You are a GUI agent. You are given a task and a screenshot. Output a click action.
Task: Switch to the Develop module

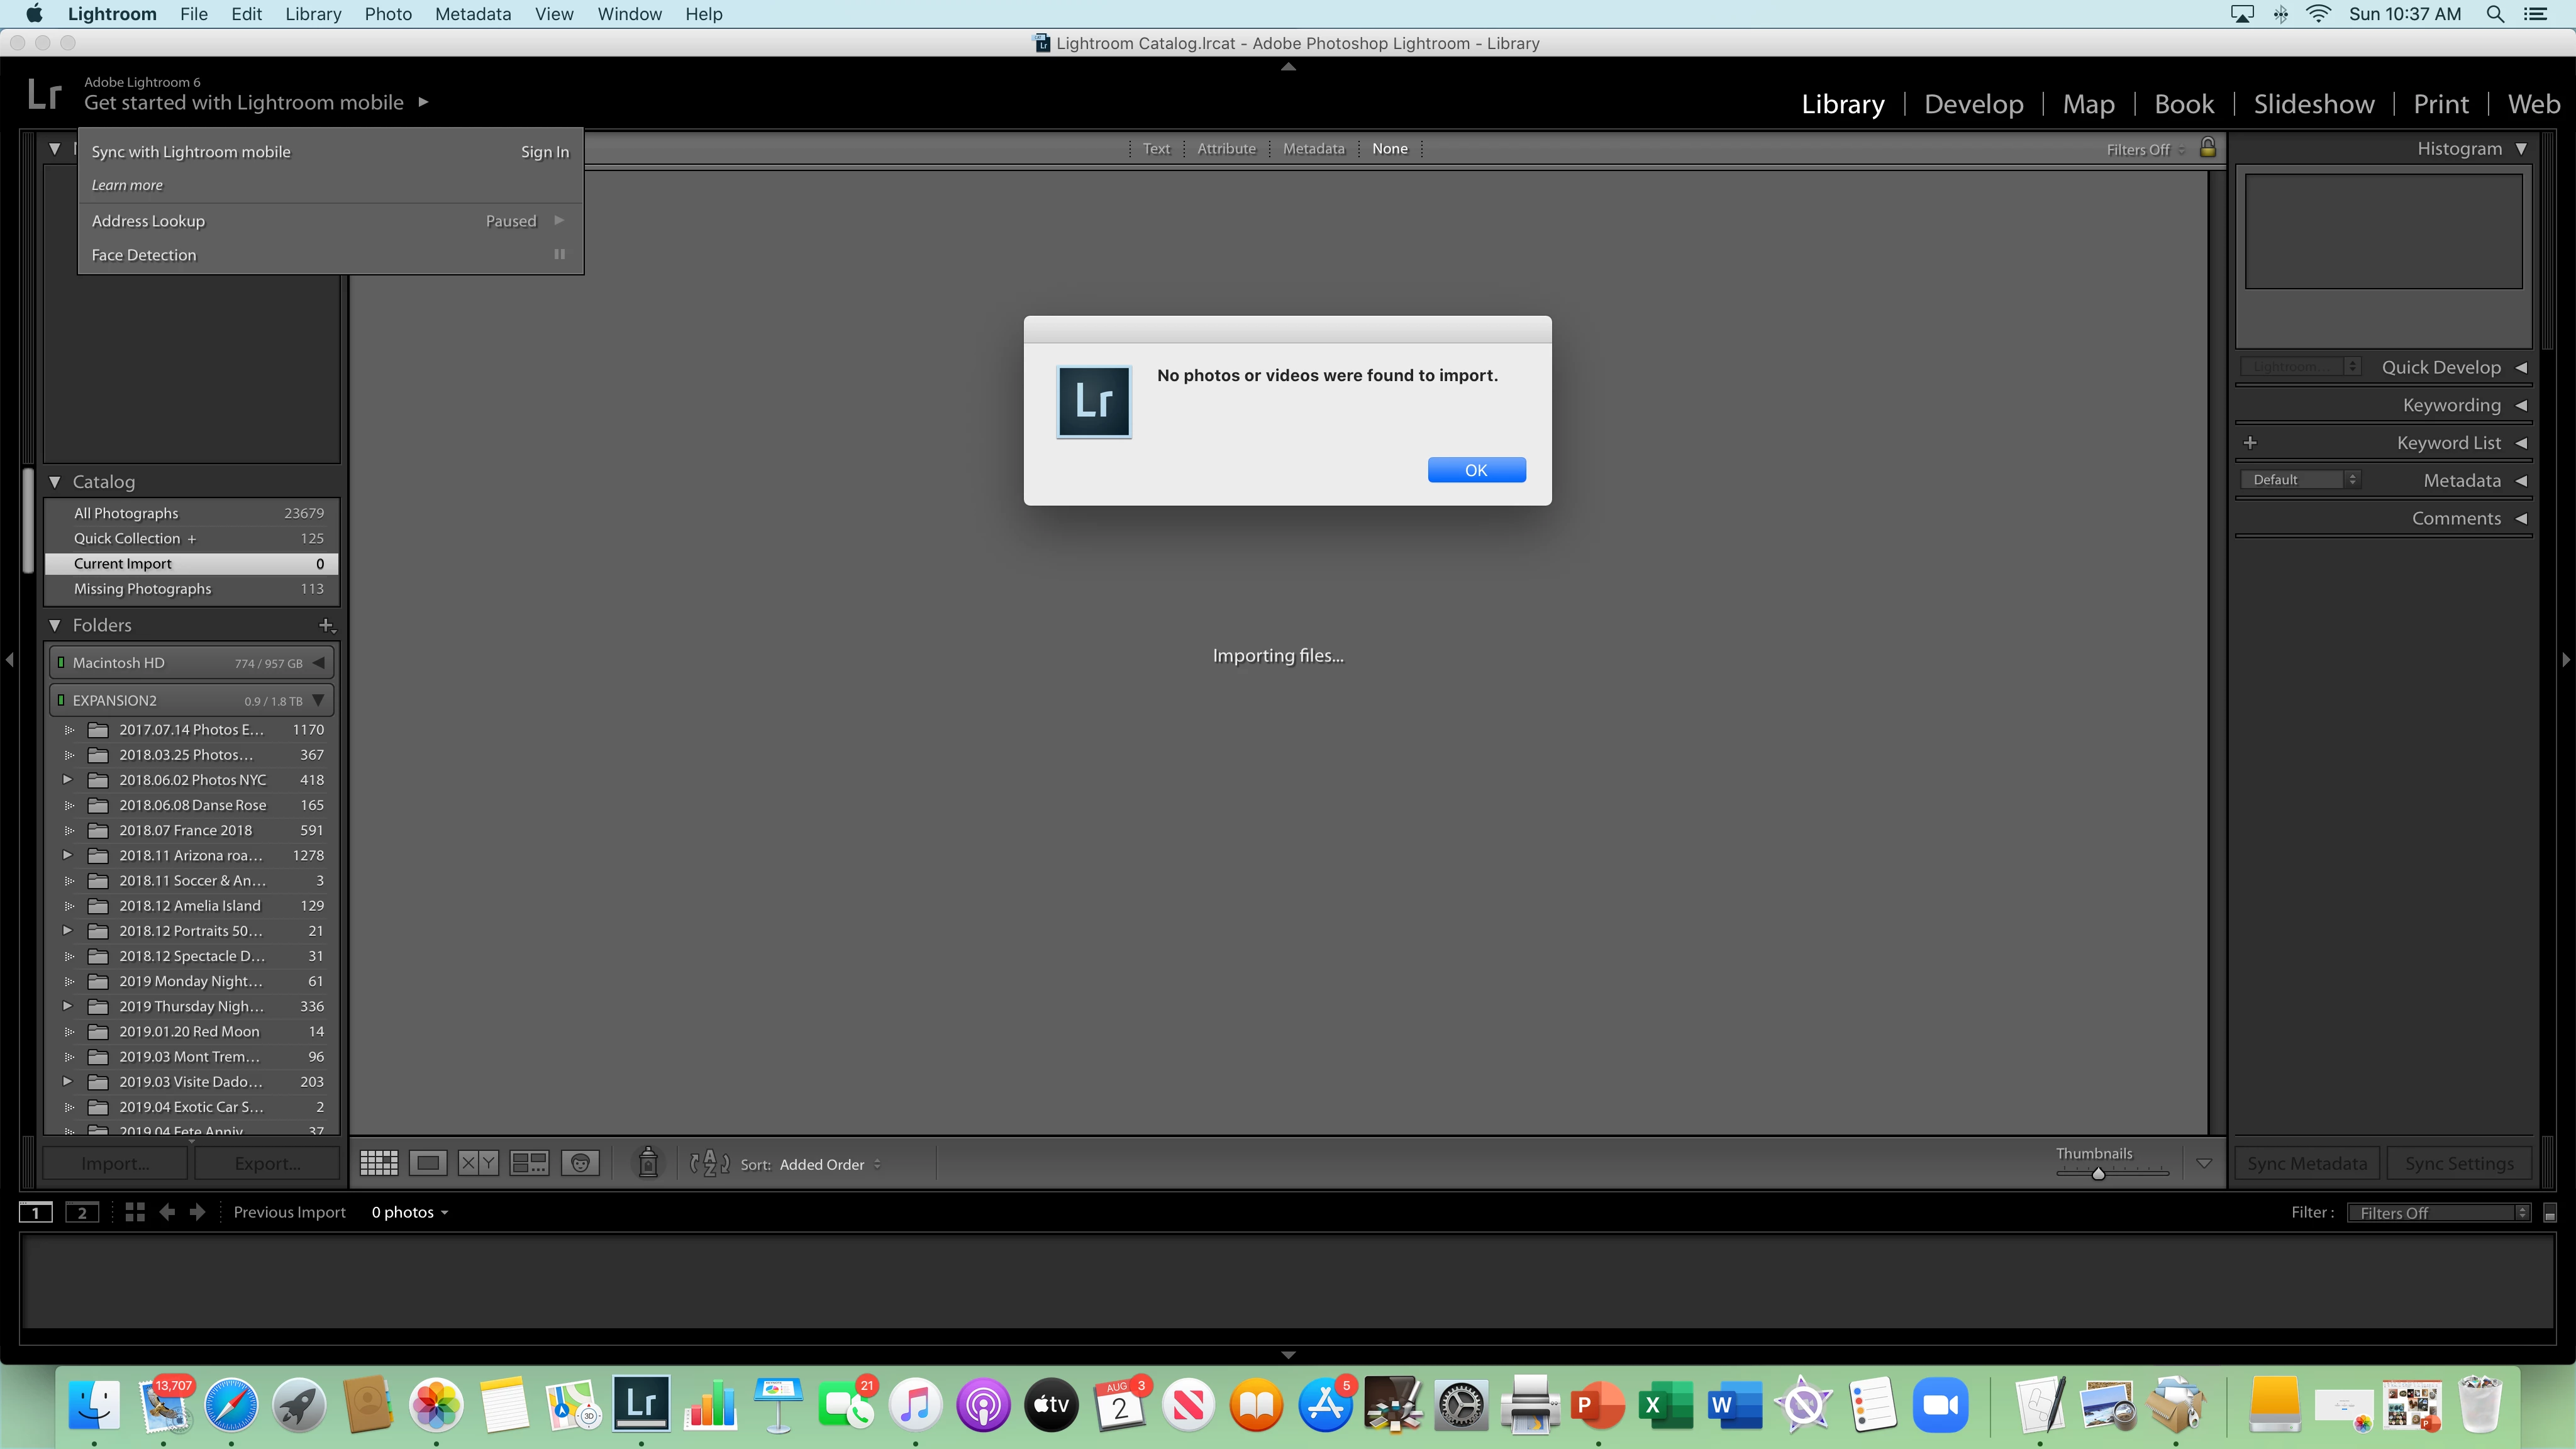click(1973, 104)
